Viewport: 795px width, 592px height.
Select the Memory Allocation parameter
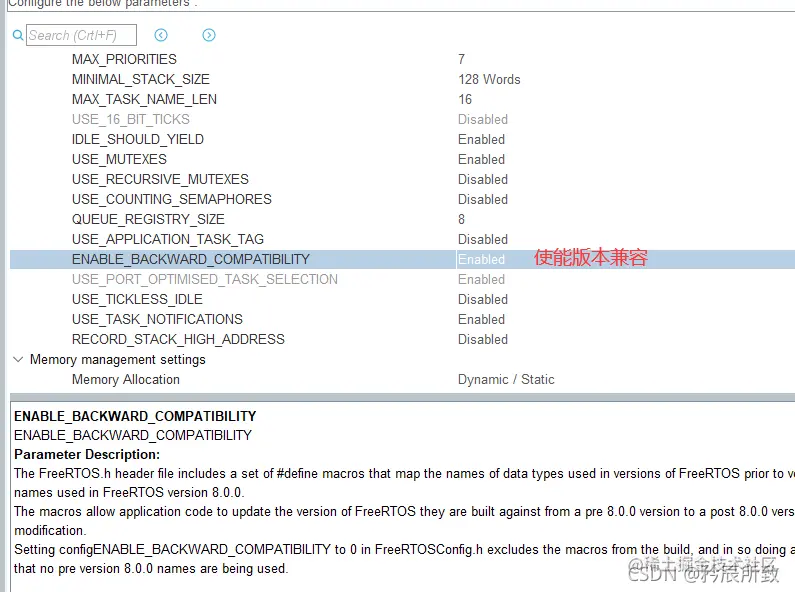pyautogui.click(x=126, y=380)
